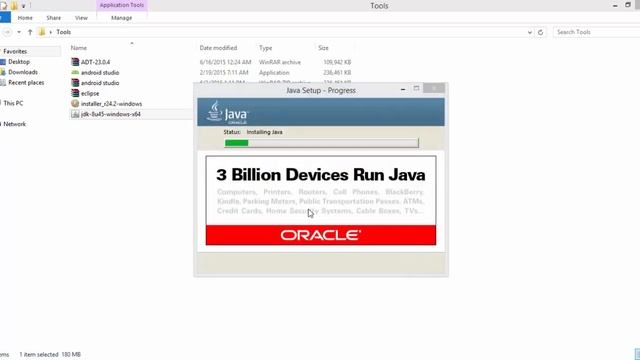Click the Quick Access new folder icon
640x360 pixels.
click(14, 6)
